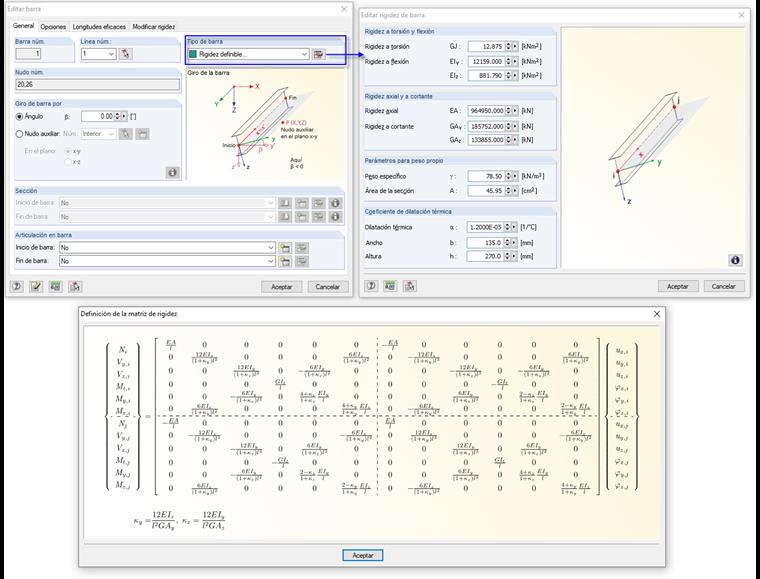Viewport: 760px width, 579px height.
Task: Click the new hinge icon beside Inicio de barra articulation
Action: pos(285,247)
